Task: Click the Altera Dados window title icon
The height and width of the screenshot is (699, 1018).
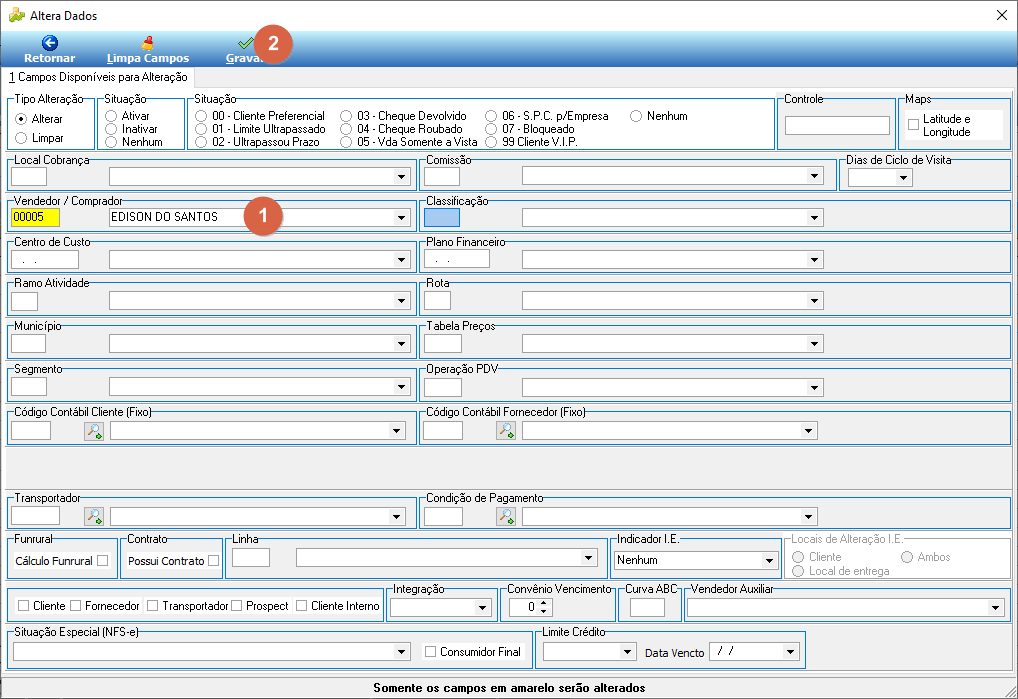Action: [x=16, y=15]
